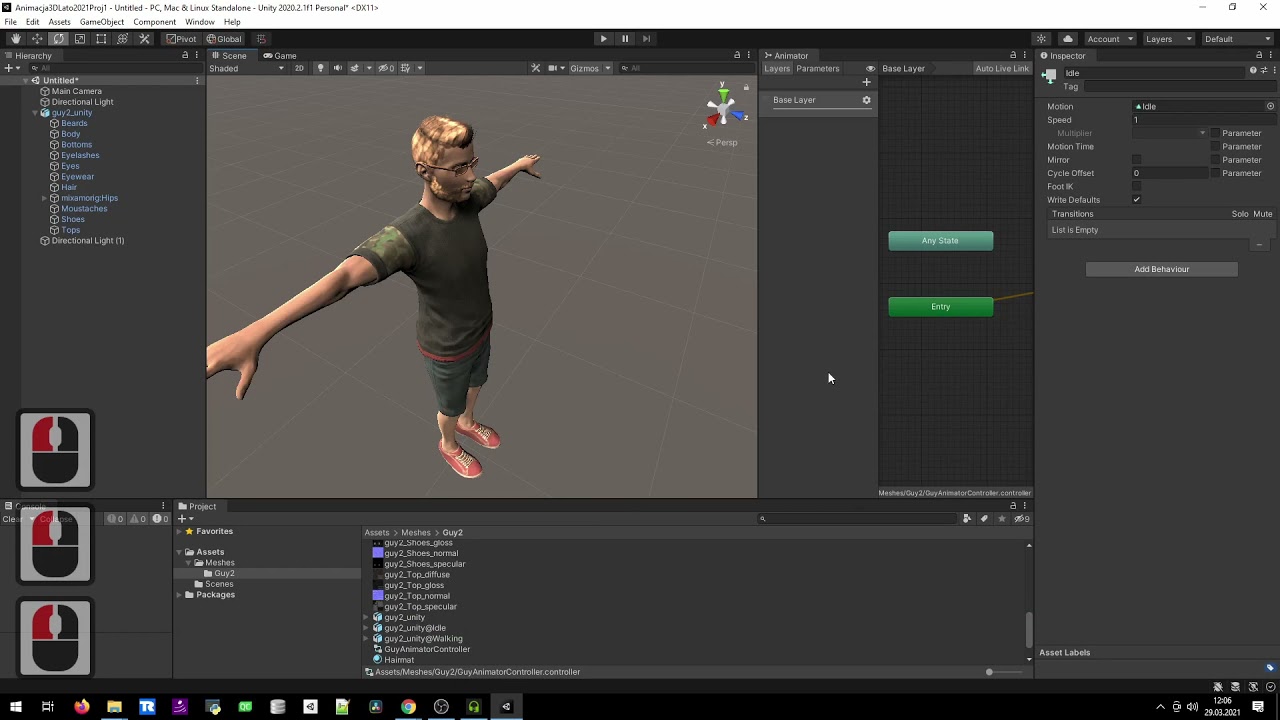Open the Window menu
This screenshot has width=1280, height=720.
200,22
